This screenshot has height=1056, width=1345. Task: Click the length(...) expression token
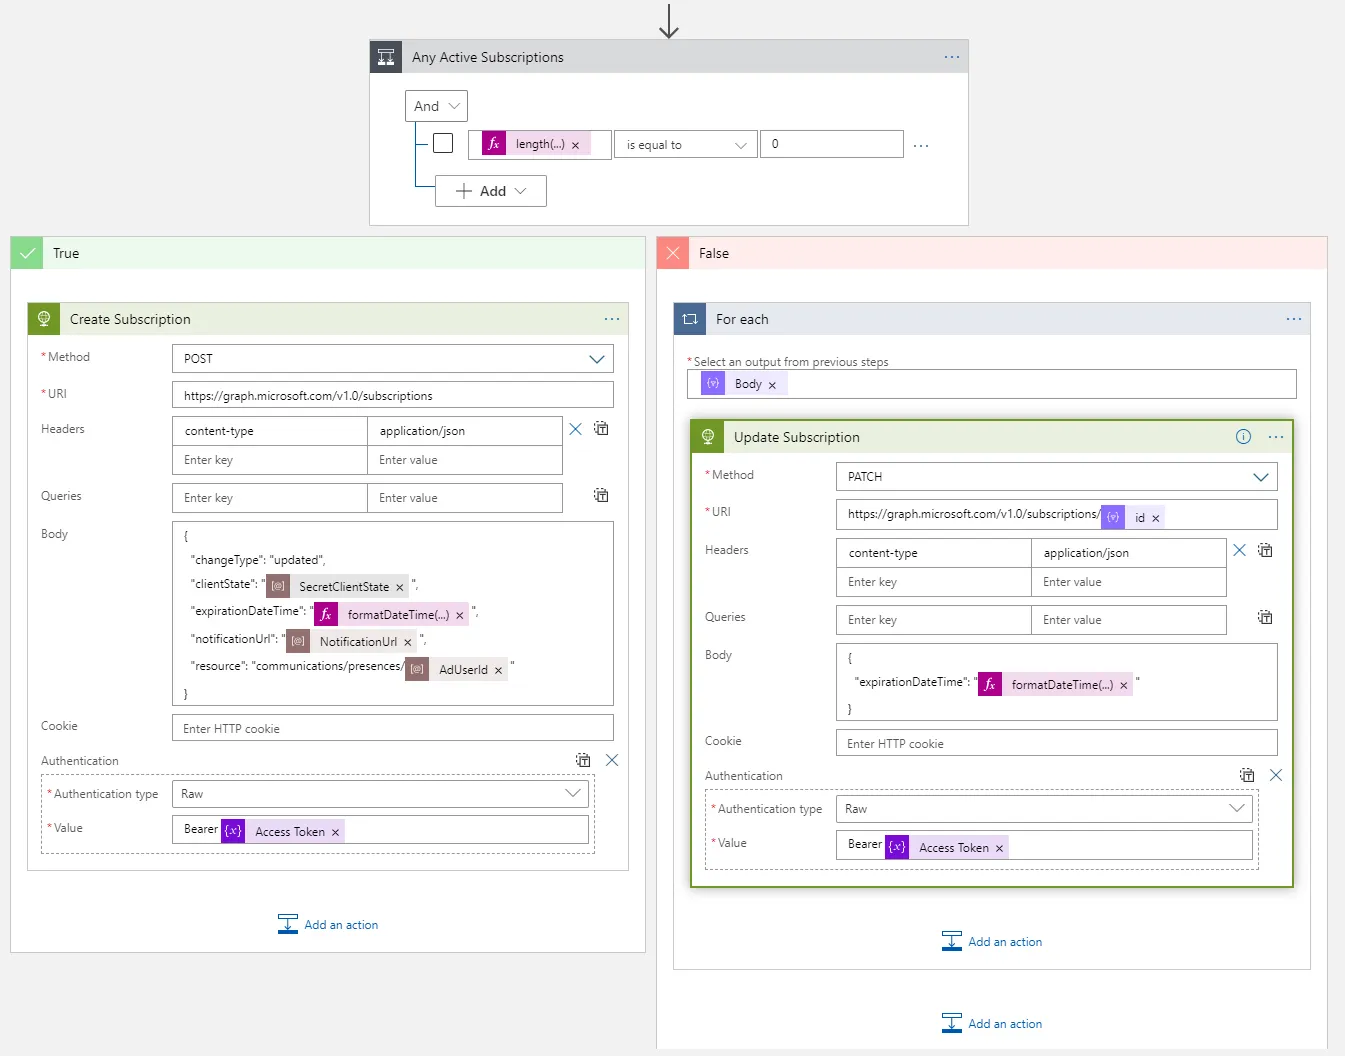(534, 144)
